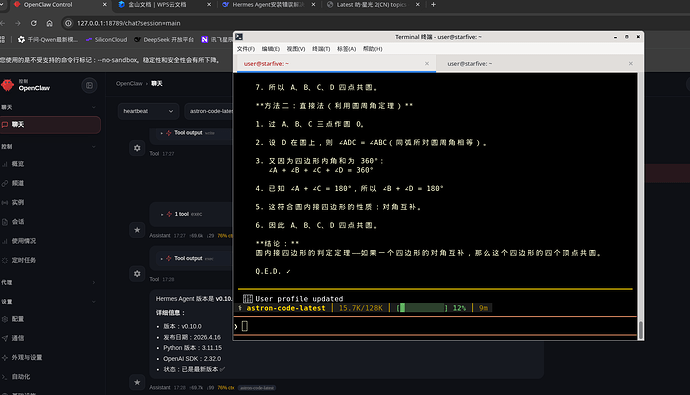Click the star avatar at Assistant 17:27
Image resolution: width=690 pixels, height=395 pixels.
(x=137, y=230)
